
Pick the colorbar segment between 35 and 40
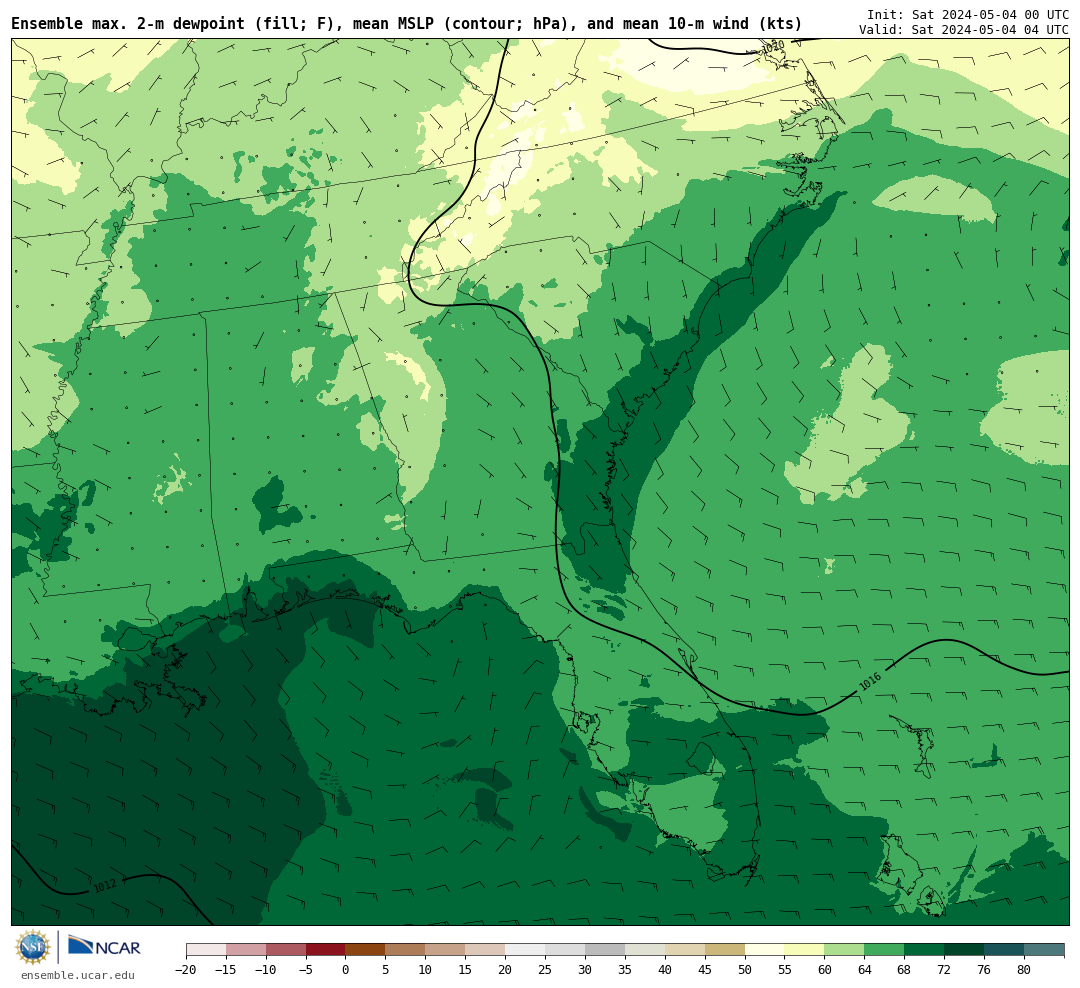(645, 950)
